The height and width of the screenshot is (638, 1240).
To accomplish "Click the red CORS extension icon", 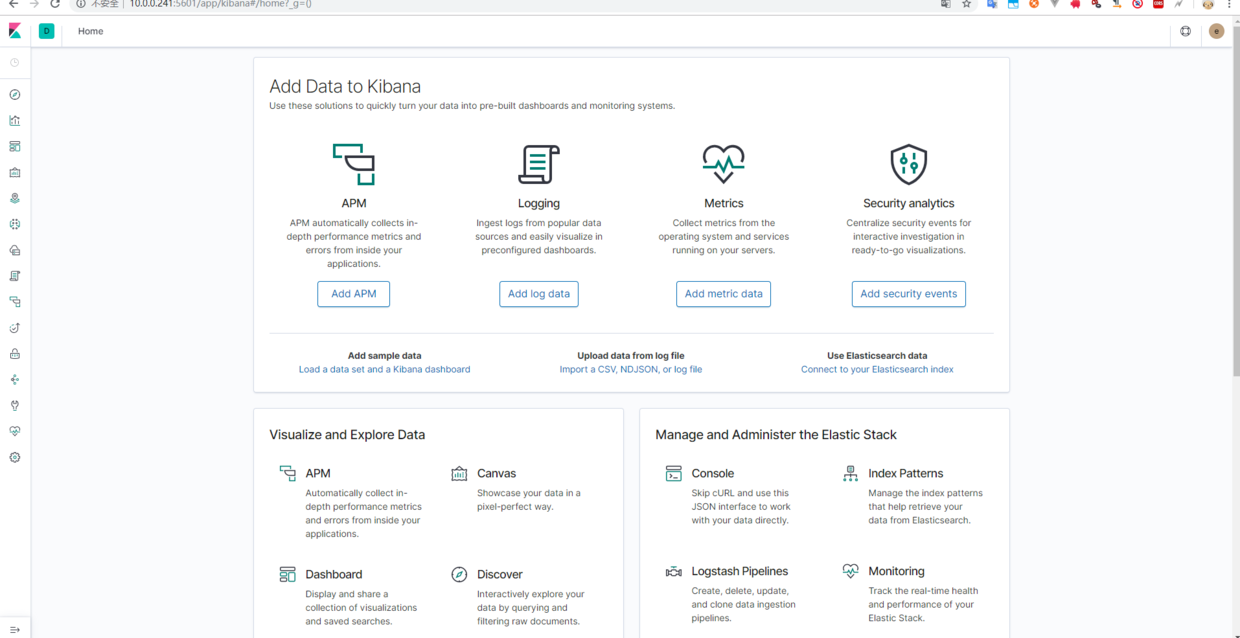I will click(1158, 4).
